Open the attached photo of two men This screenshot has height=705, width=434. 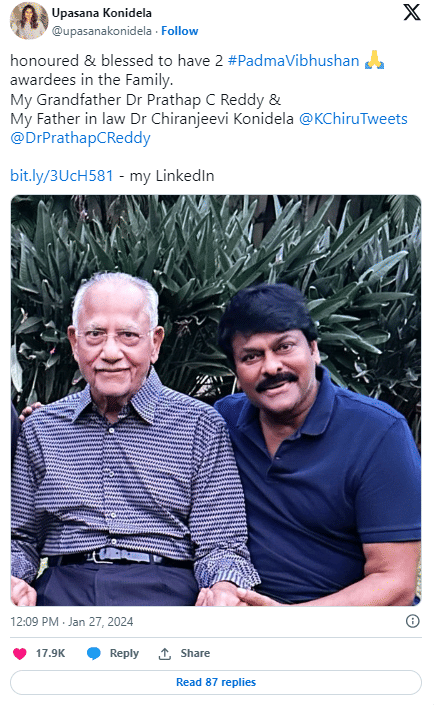(216, 400)
